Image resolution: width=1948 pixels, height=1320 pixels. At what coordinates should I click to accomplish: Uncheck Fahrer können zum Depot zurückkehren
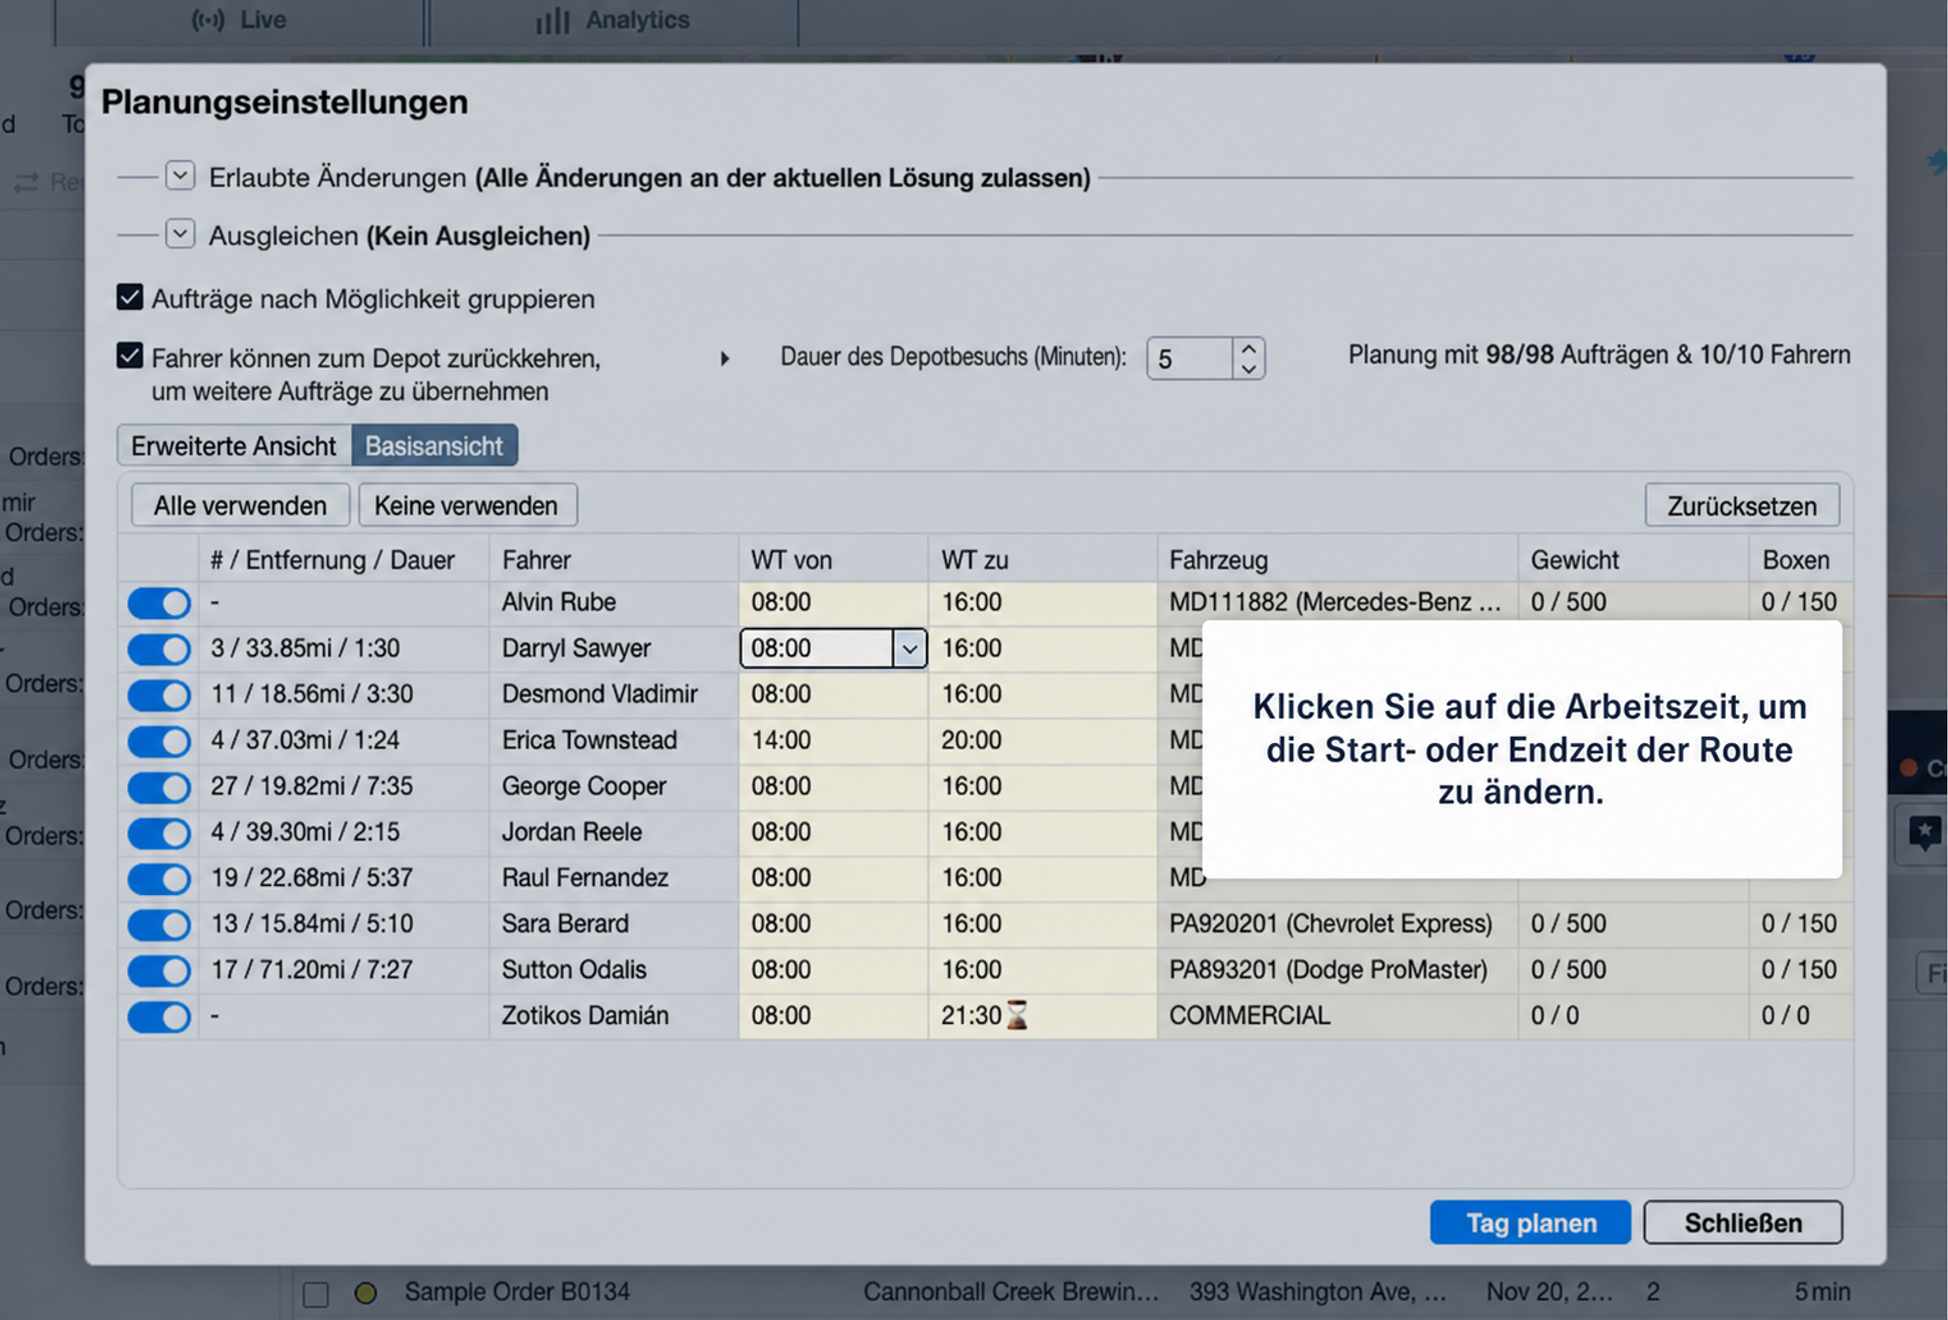[130, 356]
